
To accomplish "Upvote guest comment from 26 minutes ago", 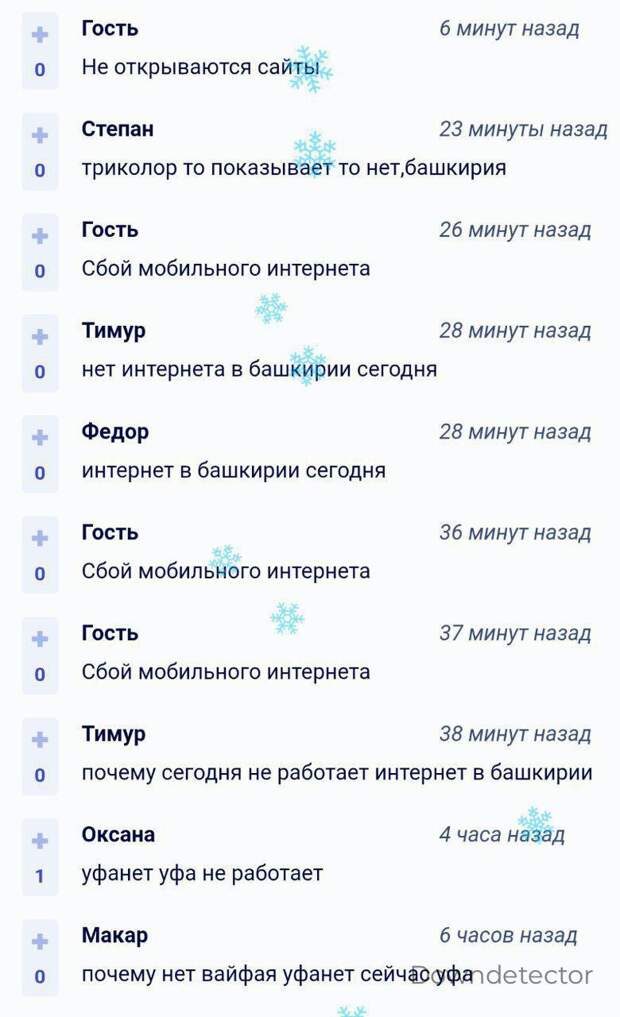I will pyautogui.click(x=40, y=236).
